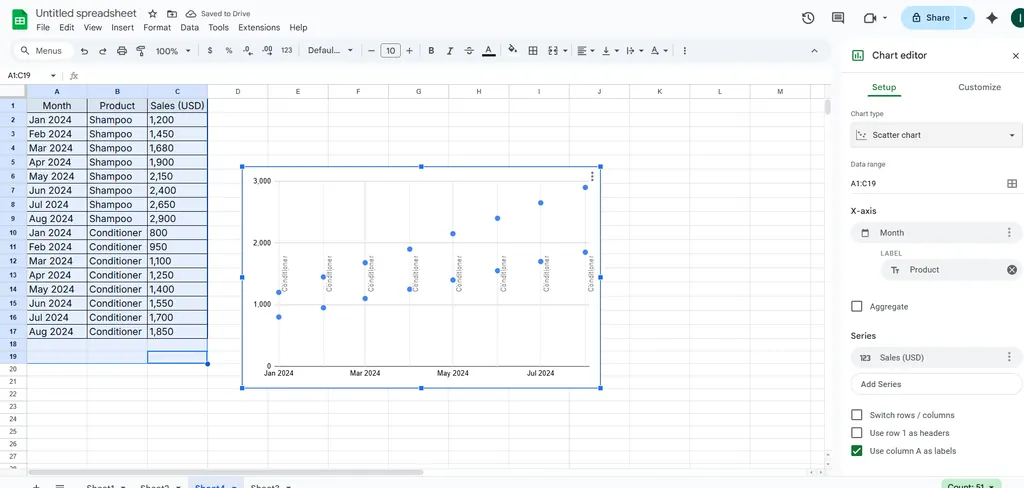
Task: Remove the Product label from X-axis
Action: [1011, 270]
